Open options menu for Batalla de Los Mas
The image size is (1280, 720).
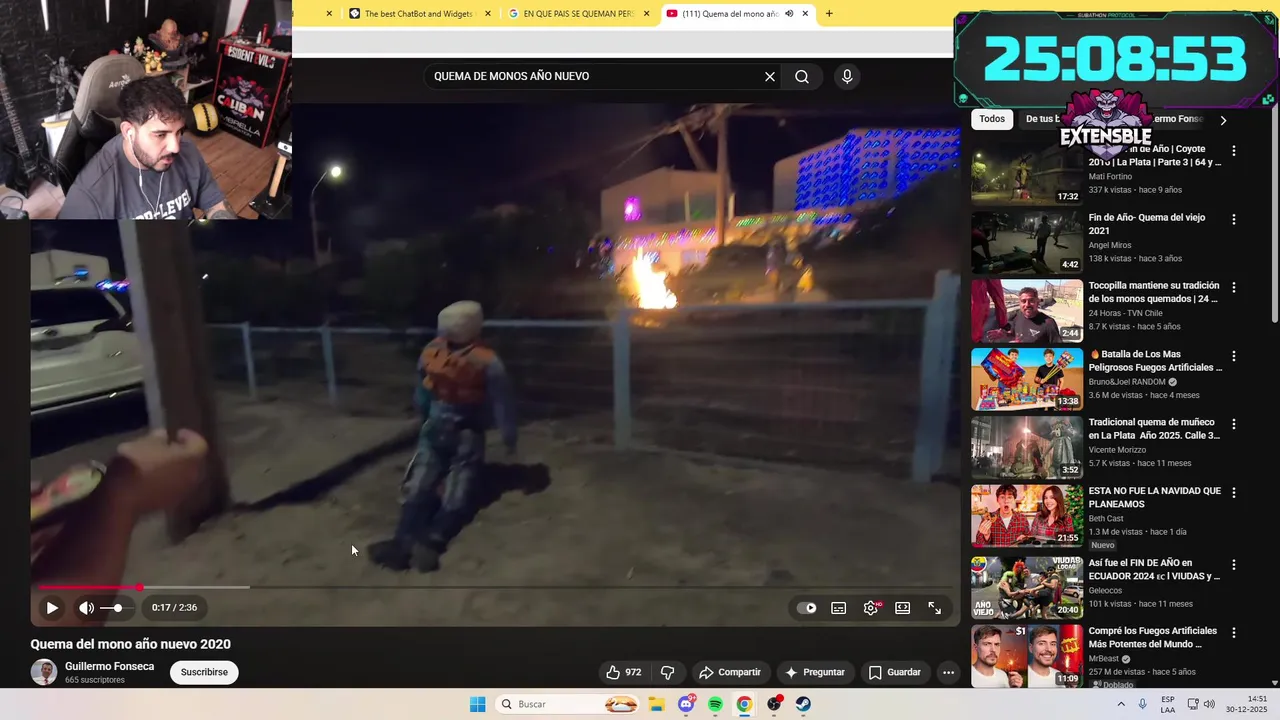click(1234, 355)
